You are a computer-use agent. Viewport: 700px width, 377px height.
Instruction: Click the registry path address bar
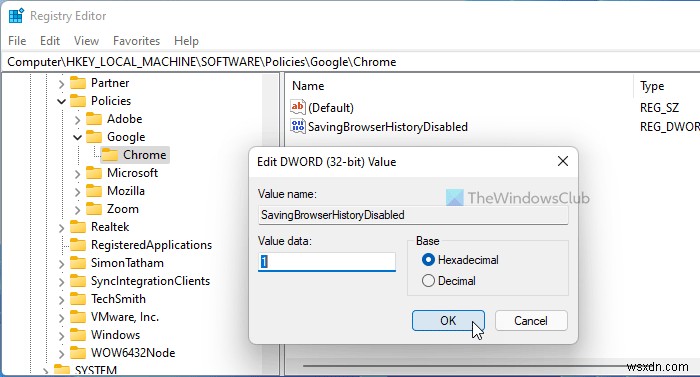(x=350, y=62)
